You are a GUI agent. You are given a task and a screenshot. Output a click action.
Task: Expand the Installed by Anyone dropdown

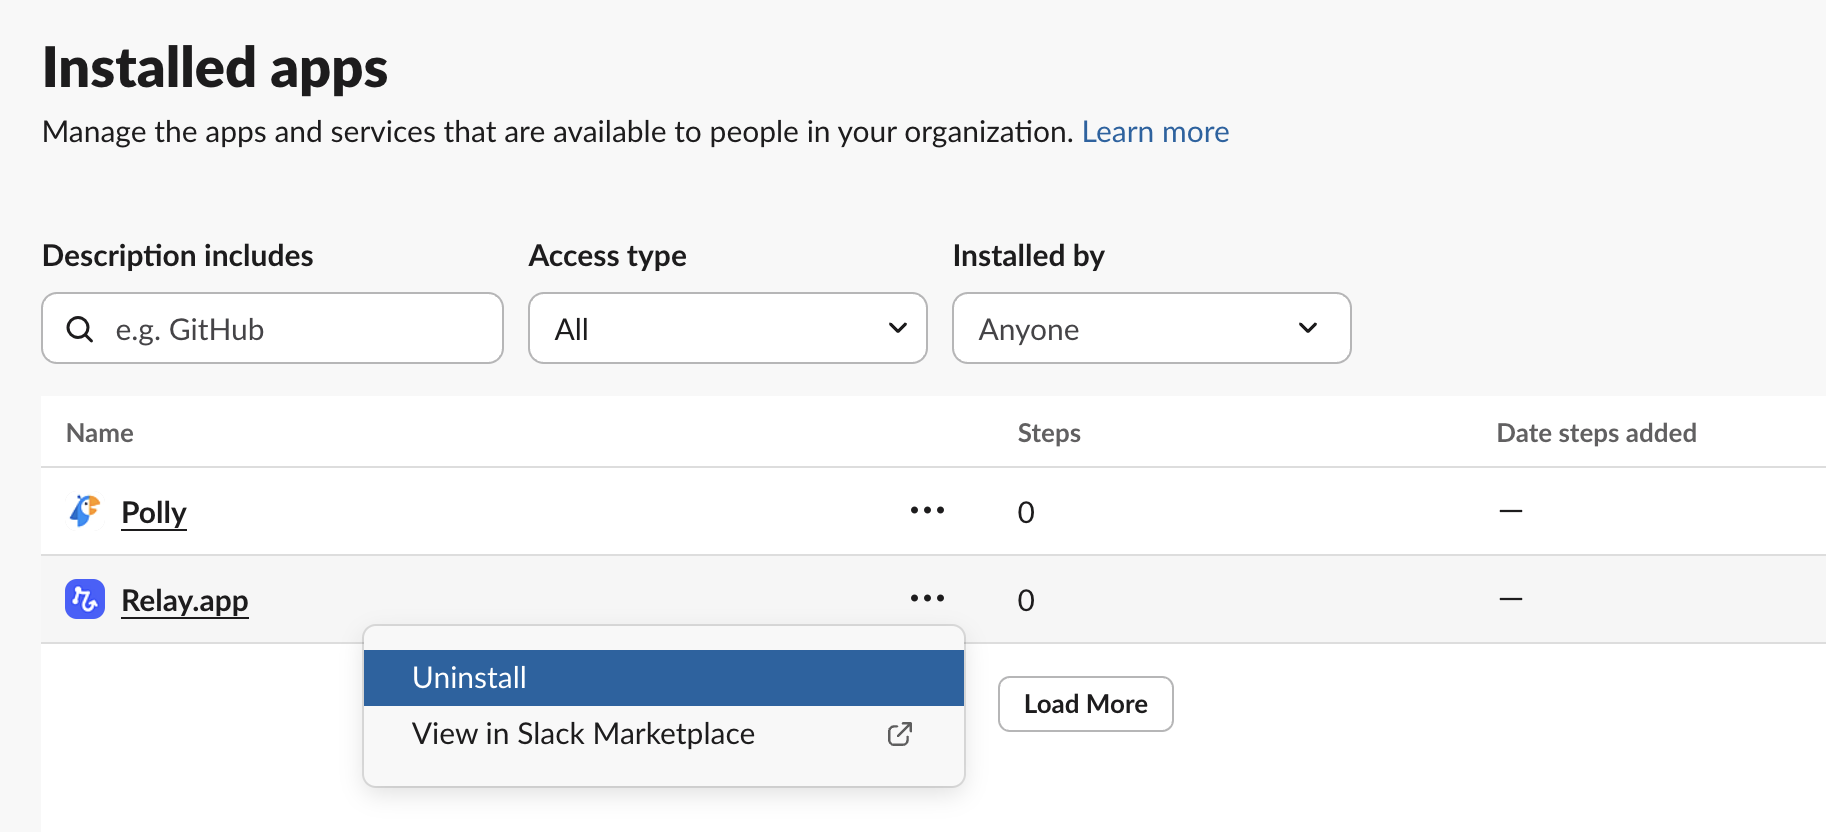click(x=1152, y=328)
